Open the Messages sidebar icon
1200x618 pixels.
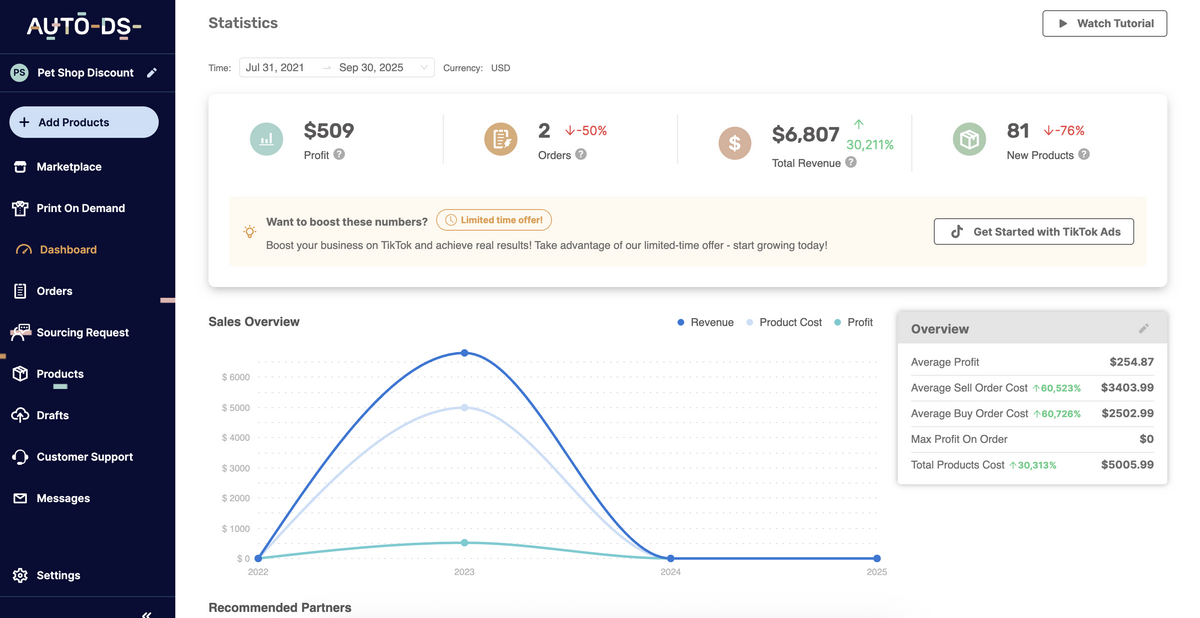pyautogui.click(x=20, y=497)
